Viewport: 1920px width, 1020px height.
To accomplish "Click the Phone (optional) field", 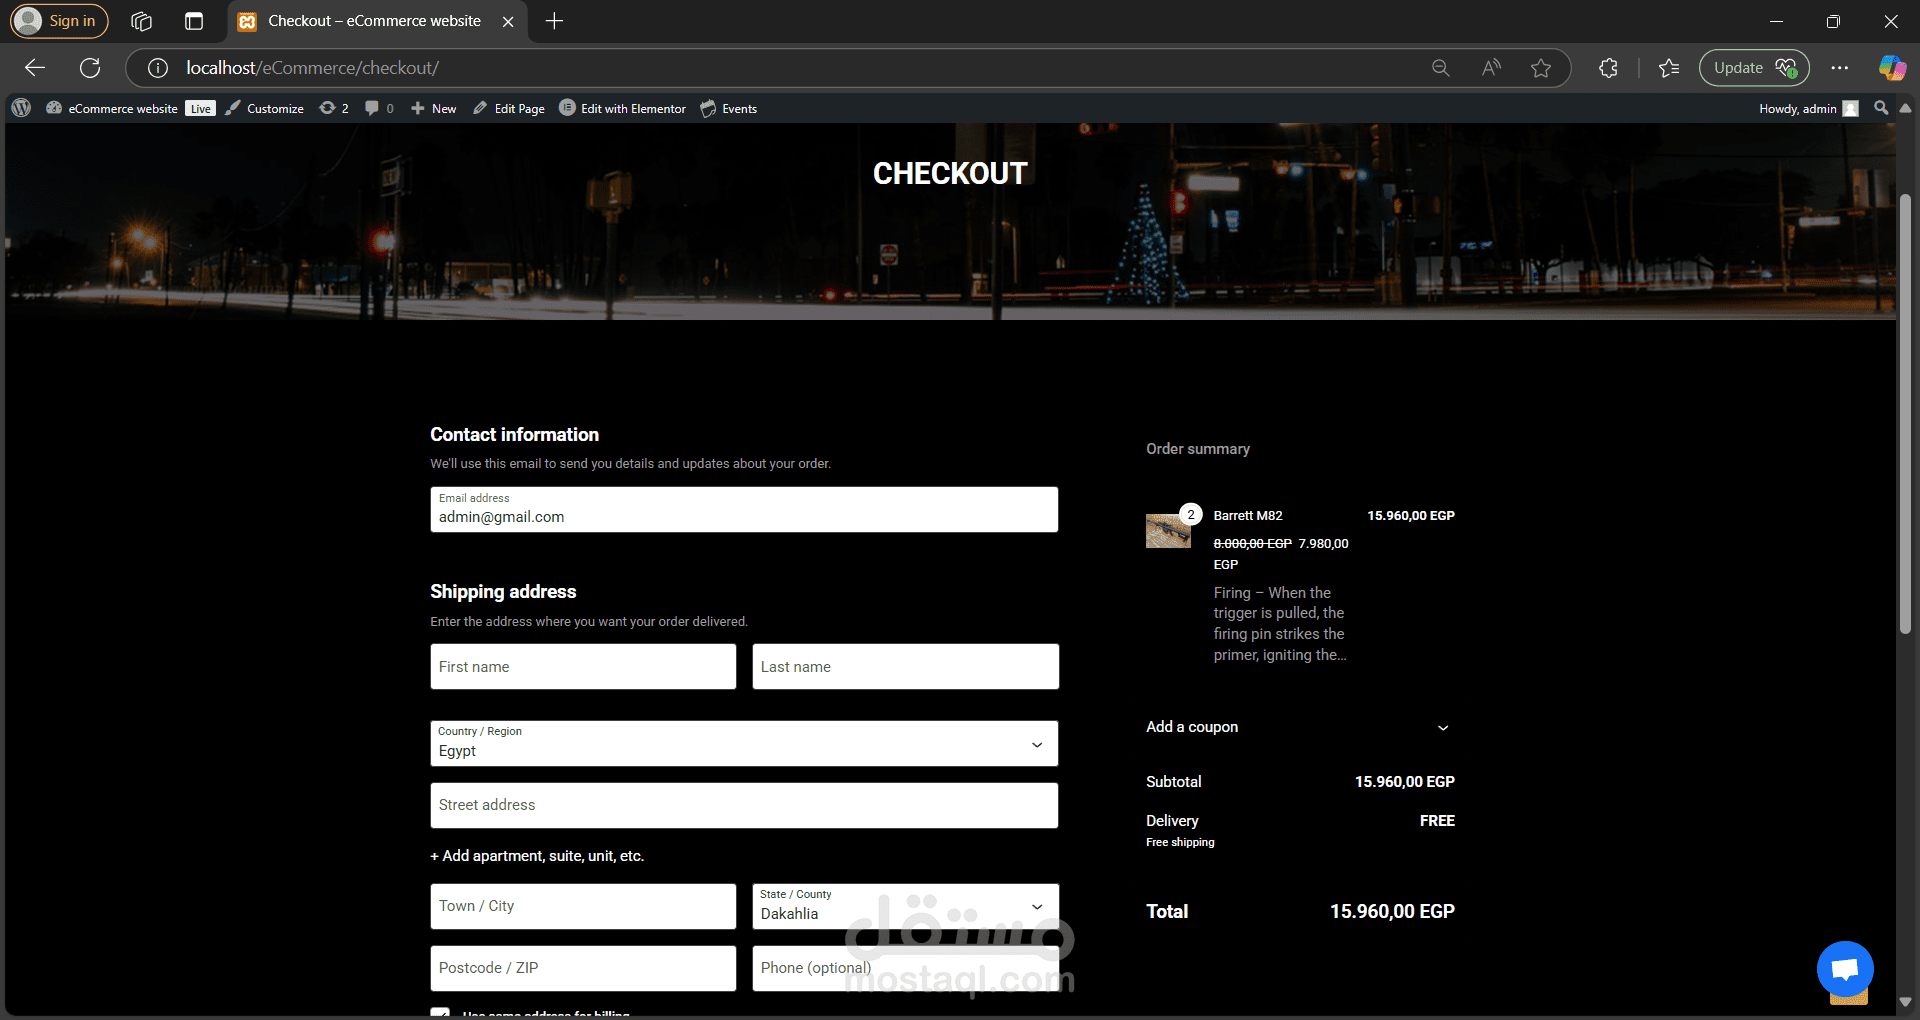I will [905, 968].
